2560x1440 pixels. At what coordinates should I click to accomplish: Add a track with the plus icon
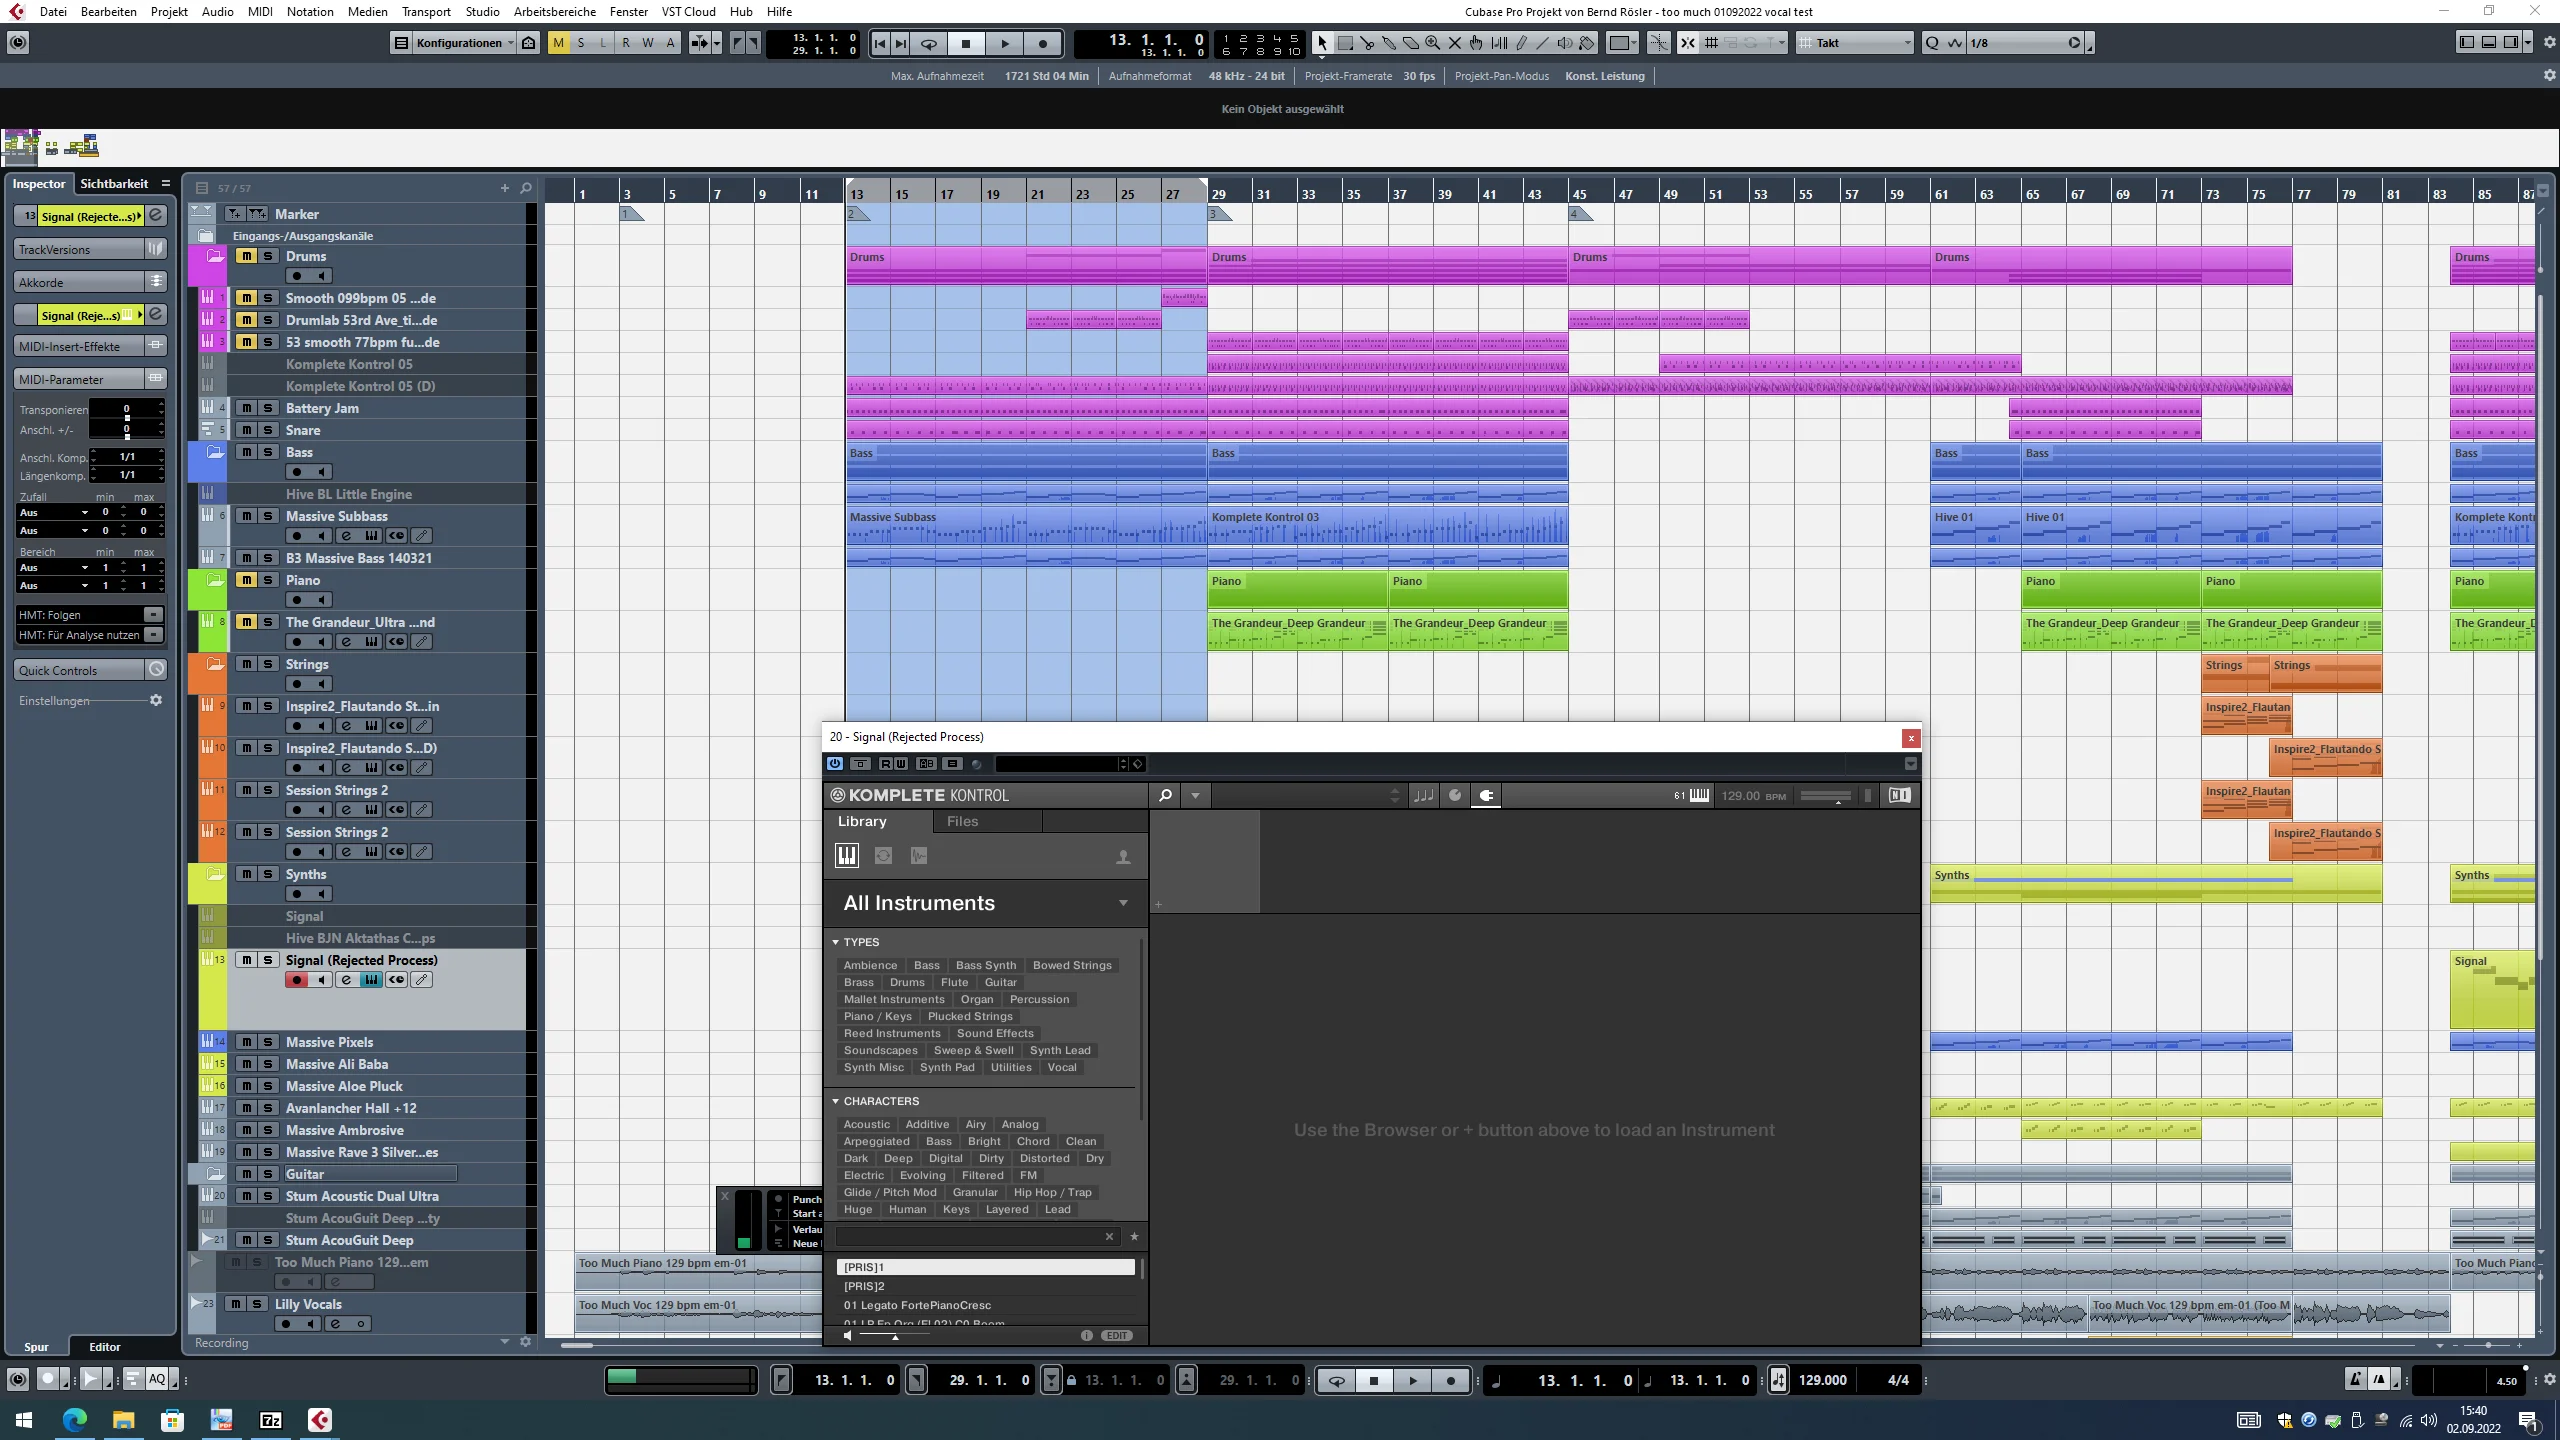pyautogui.click(x=505, y=188)
